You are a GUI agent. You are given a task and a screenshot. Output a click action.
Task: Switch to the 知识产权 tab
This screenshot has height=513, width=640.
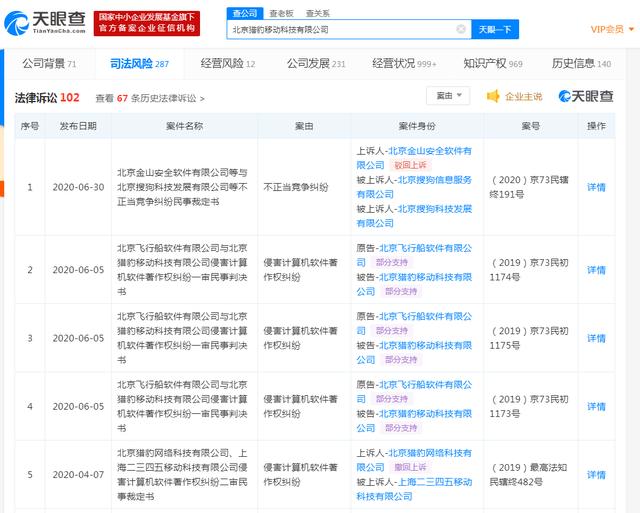(x=493, y=64)
